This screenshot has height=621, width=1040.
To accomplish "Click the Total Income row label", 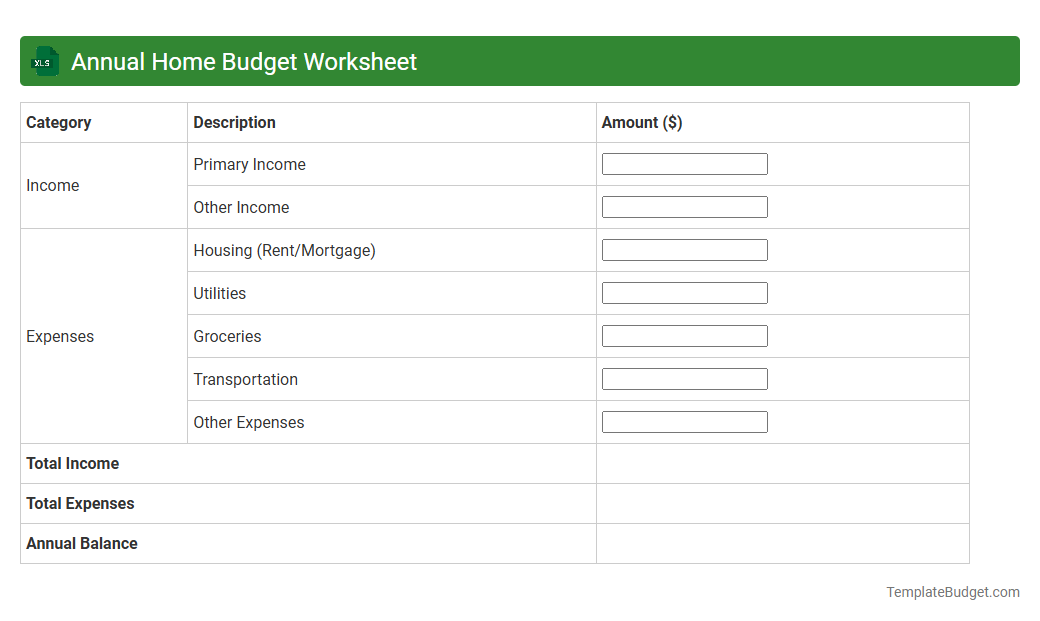I will coord(72,463).
